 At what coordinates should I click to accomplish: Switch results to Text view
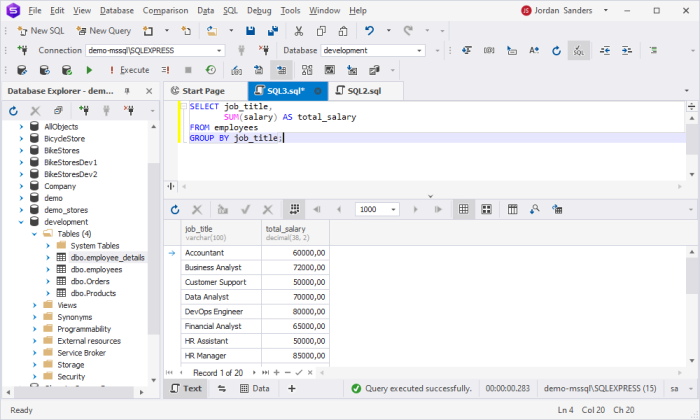tap(185, 388)
